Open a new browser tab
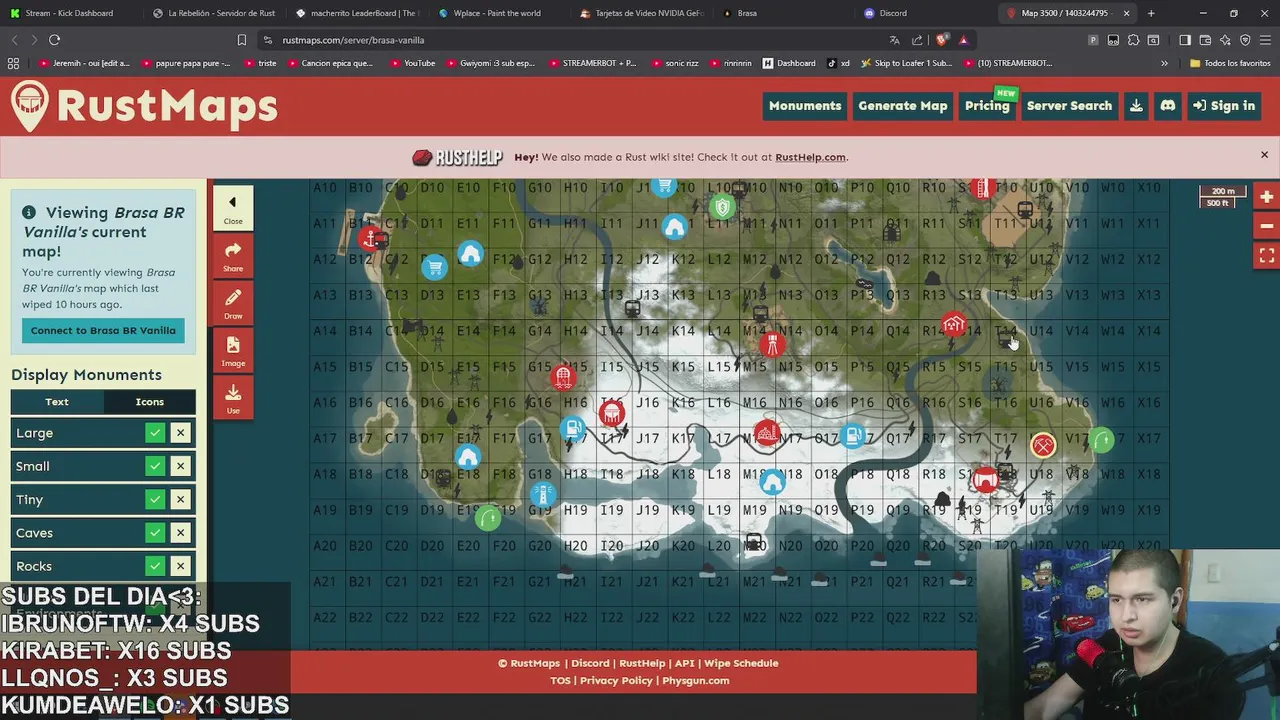Viewport: 1280px width, 720px height. coord(1151,13)
